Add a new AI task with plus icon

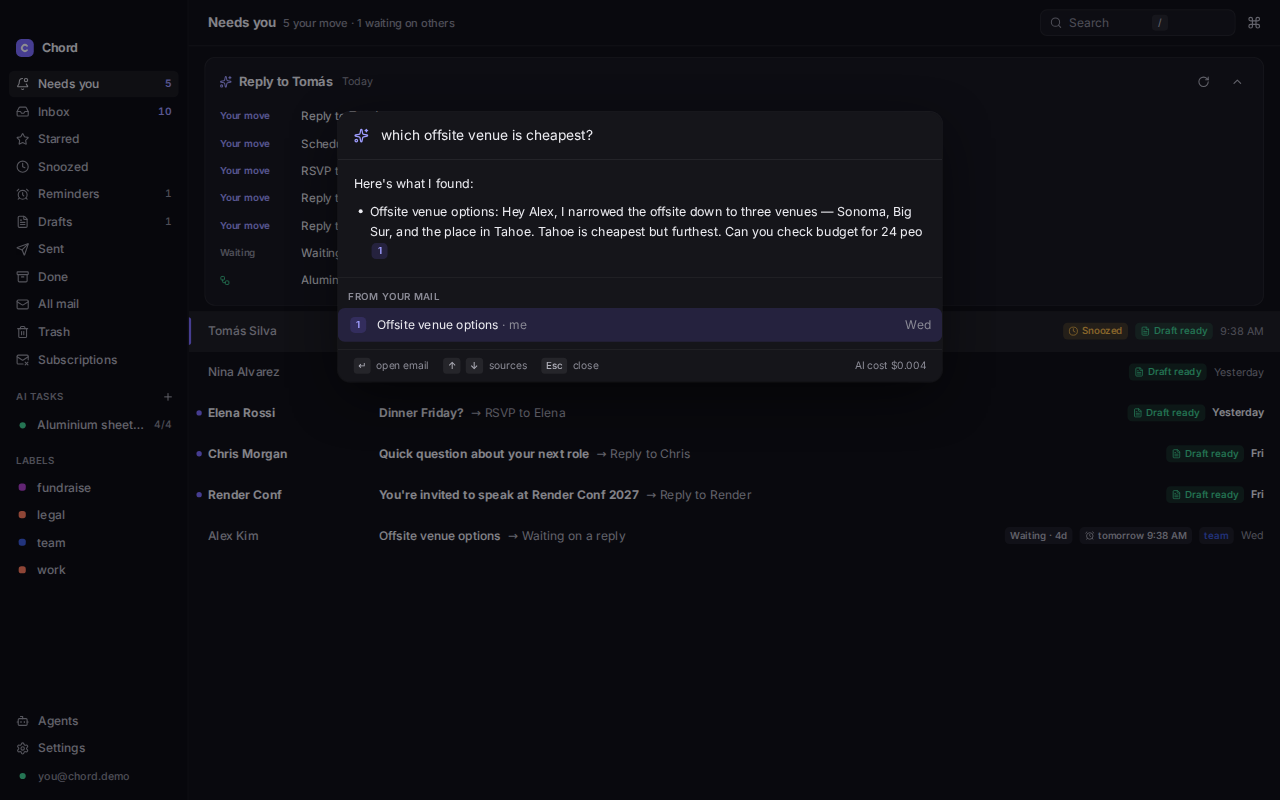(x=168, y=397)
